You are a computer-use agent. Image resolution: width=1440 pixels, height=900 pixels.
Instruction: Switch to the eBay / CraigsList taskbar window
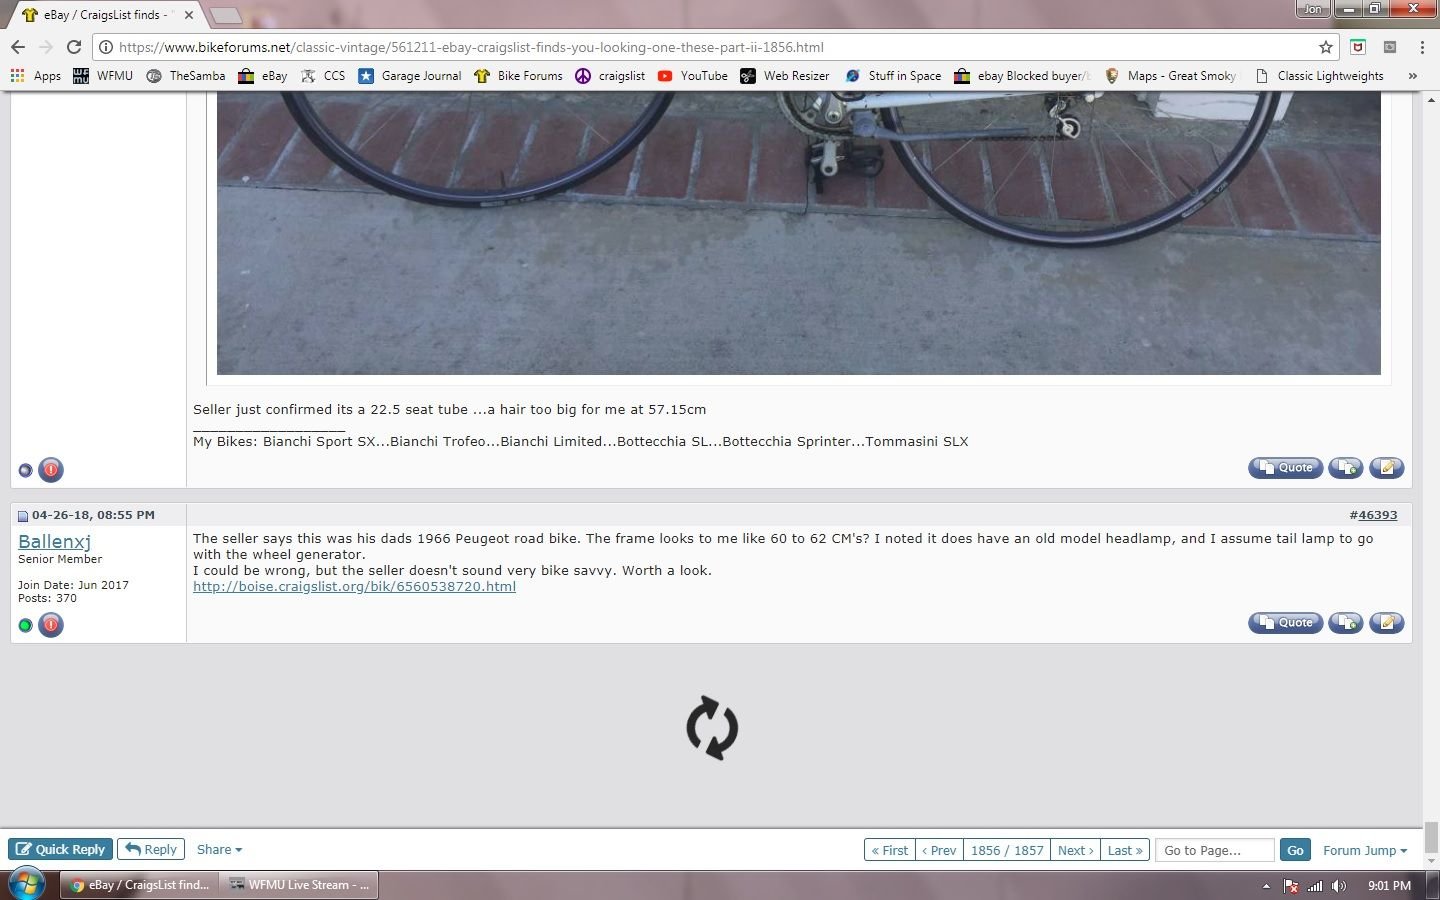[139, 885]
